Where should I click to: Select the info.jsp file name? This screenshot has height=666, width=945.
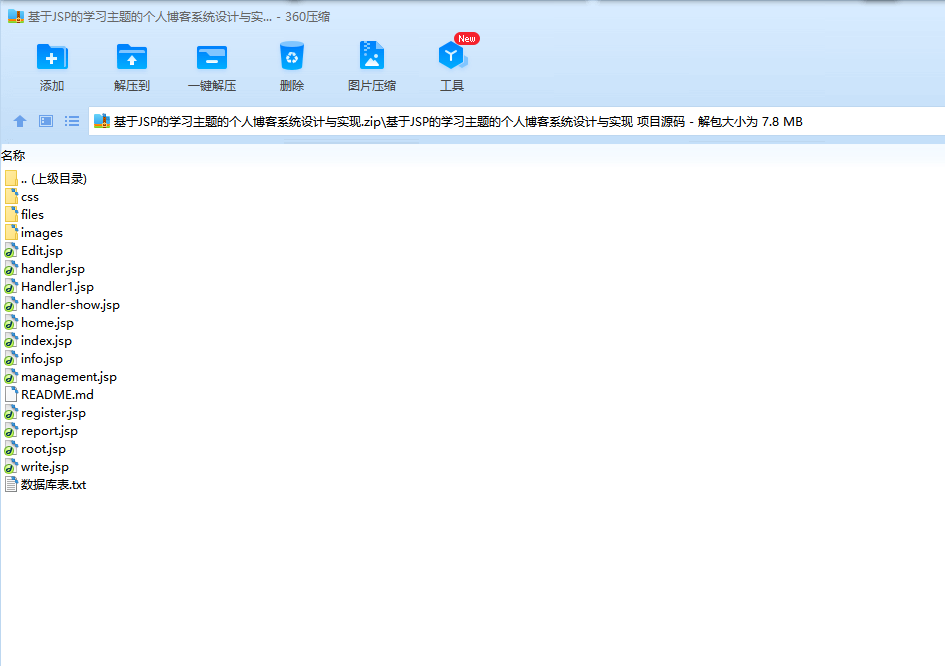pyautogui.click(x=42, y=359)
